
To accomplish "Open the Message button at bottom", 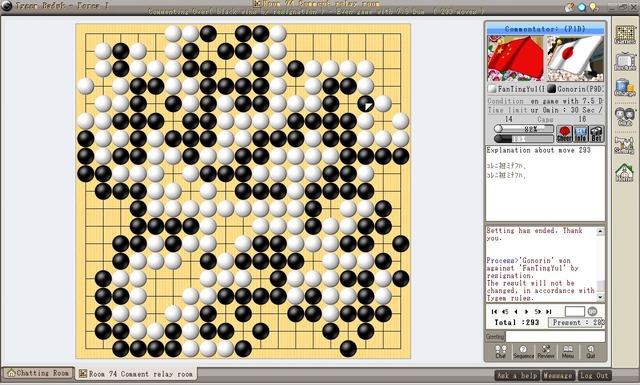I will [558, 375].
